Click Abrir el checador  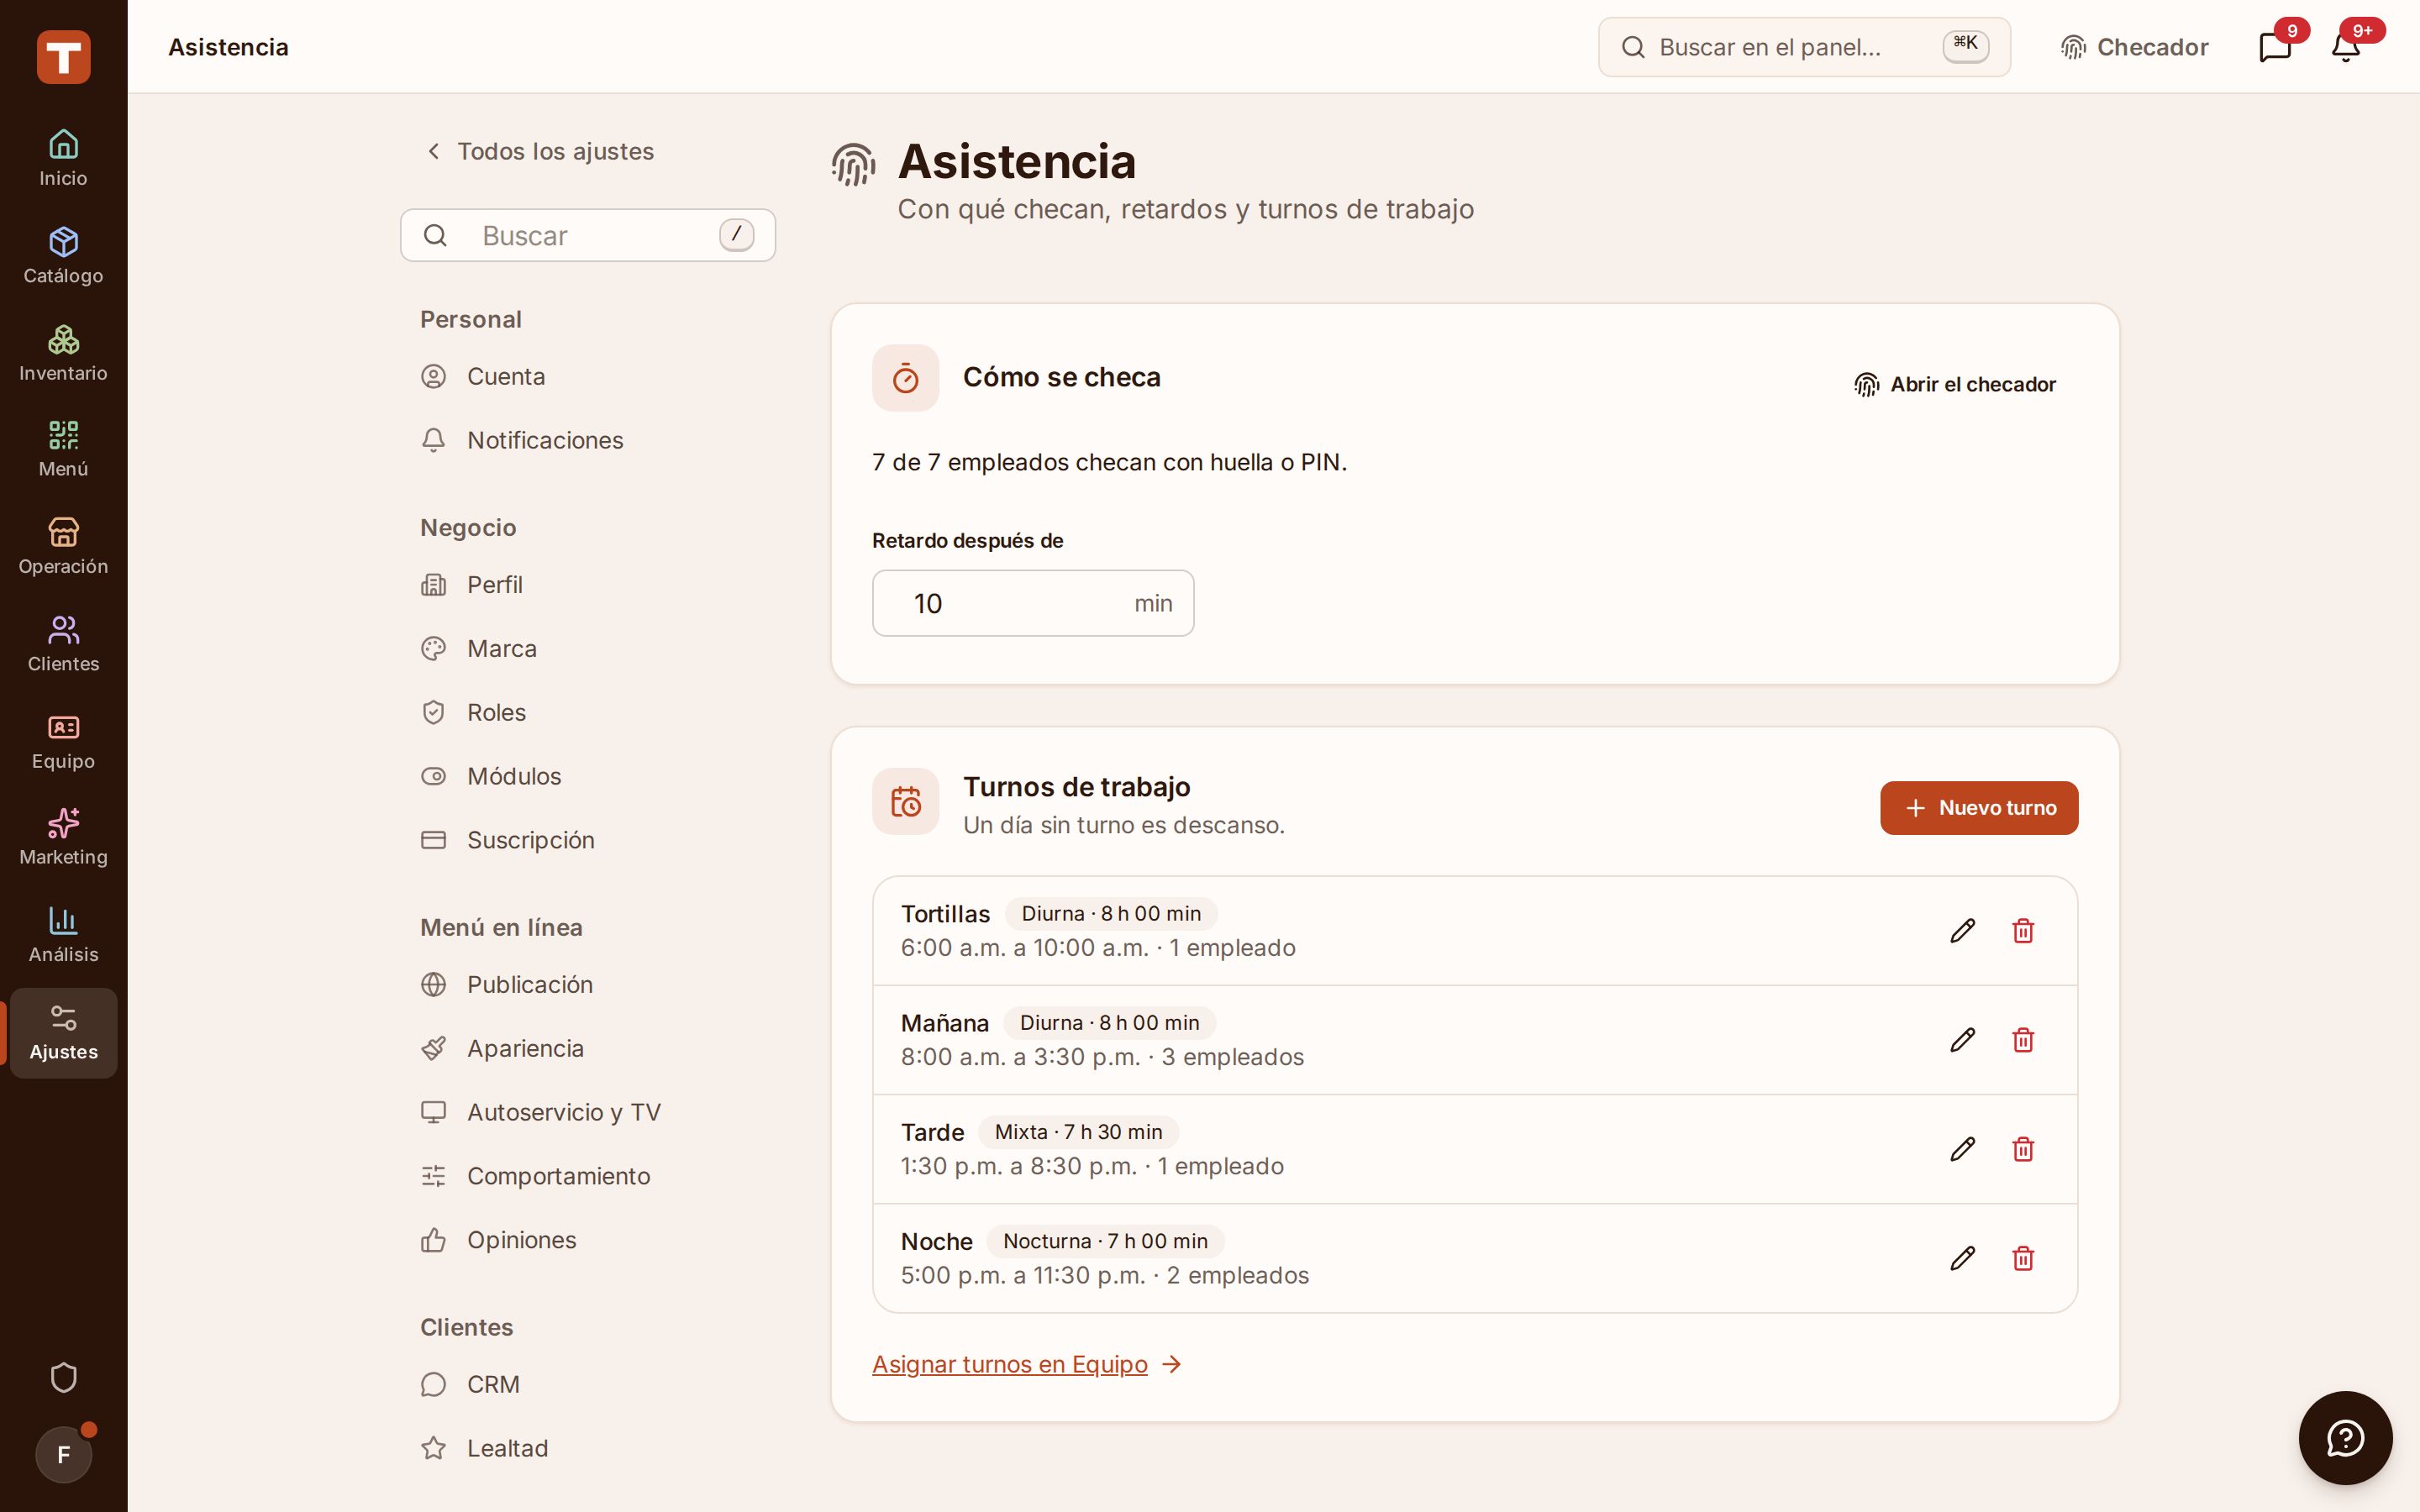(1955, 385)
